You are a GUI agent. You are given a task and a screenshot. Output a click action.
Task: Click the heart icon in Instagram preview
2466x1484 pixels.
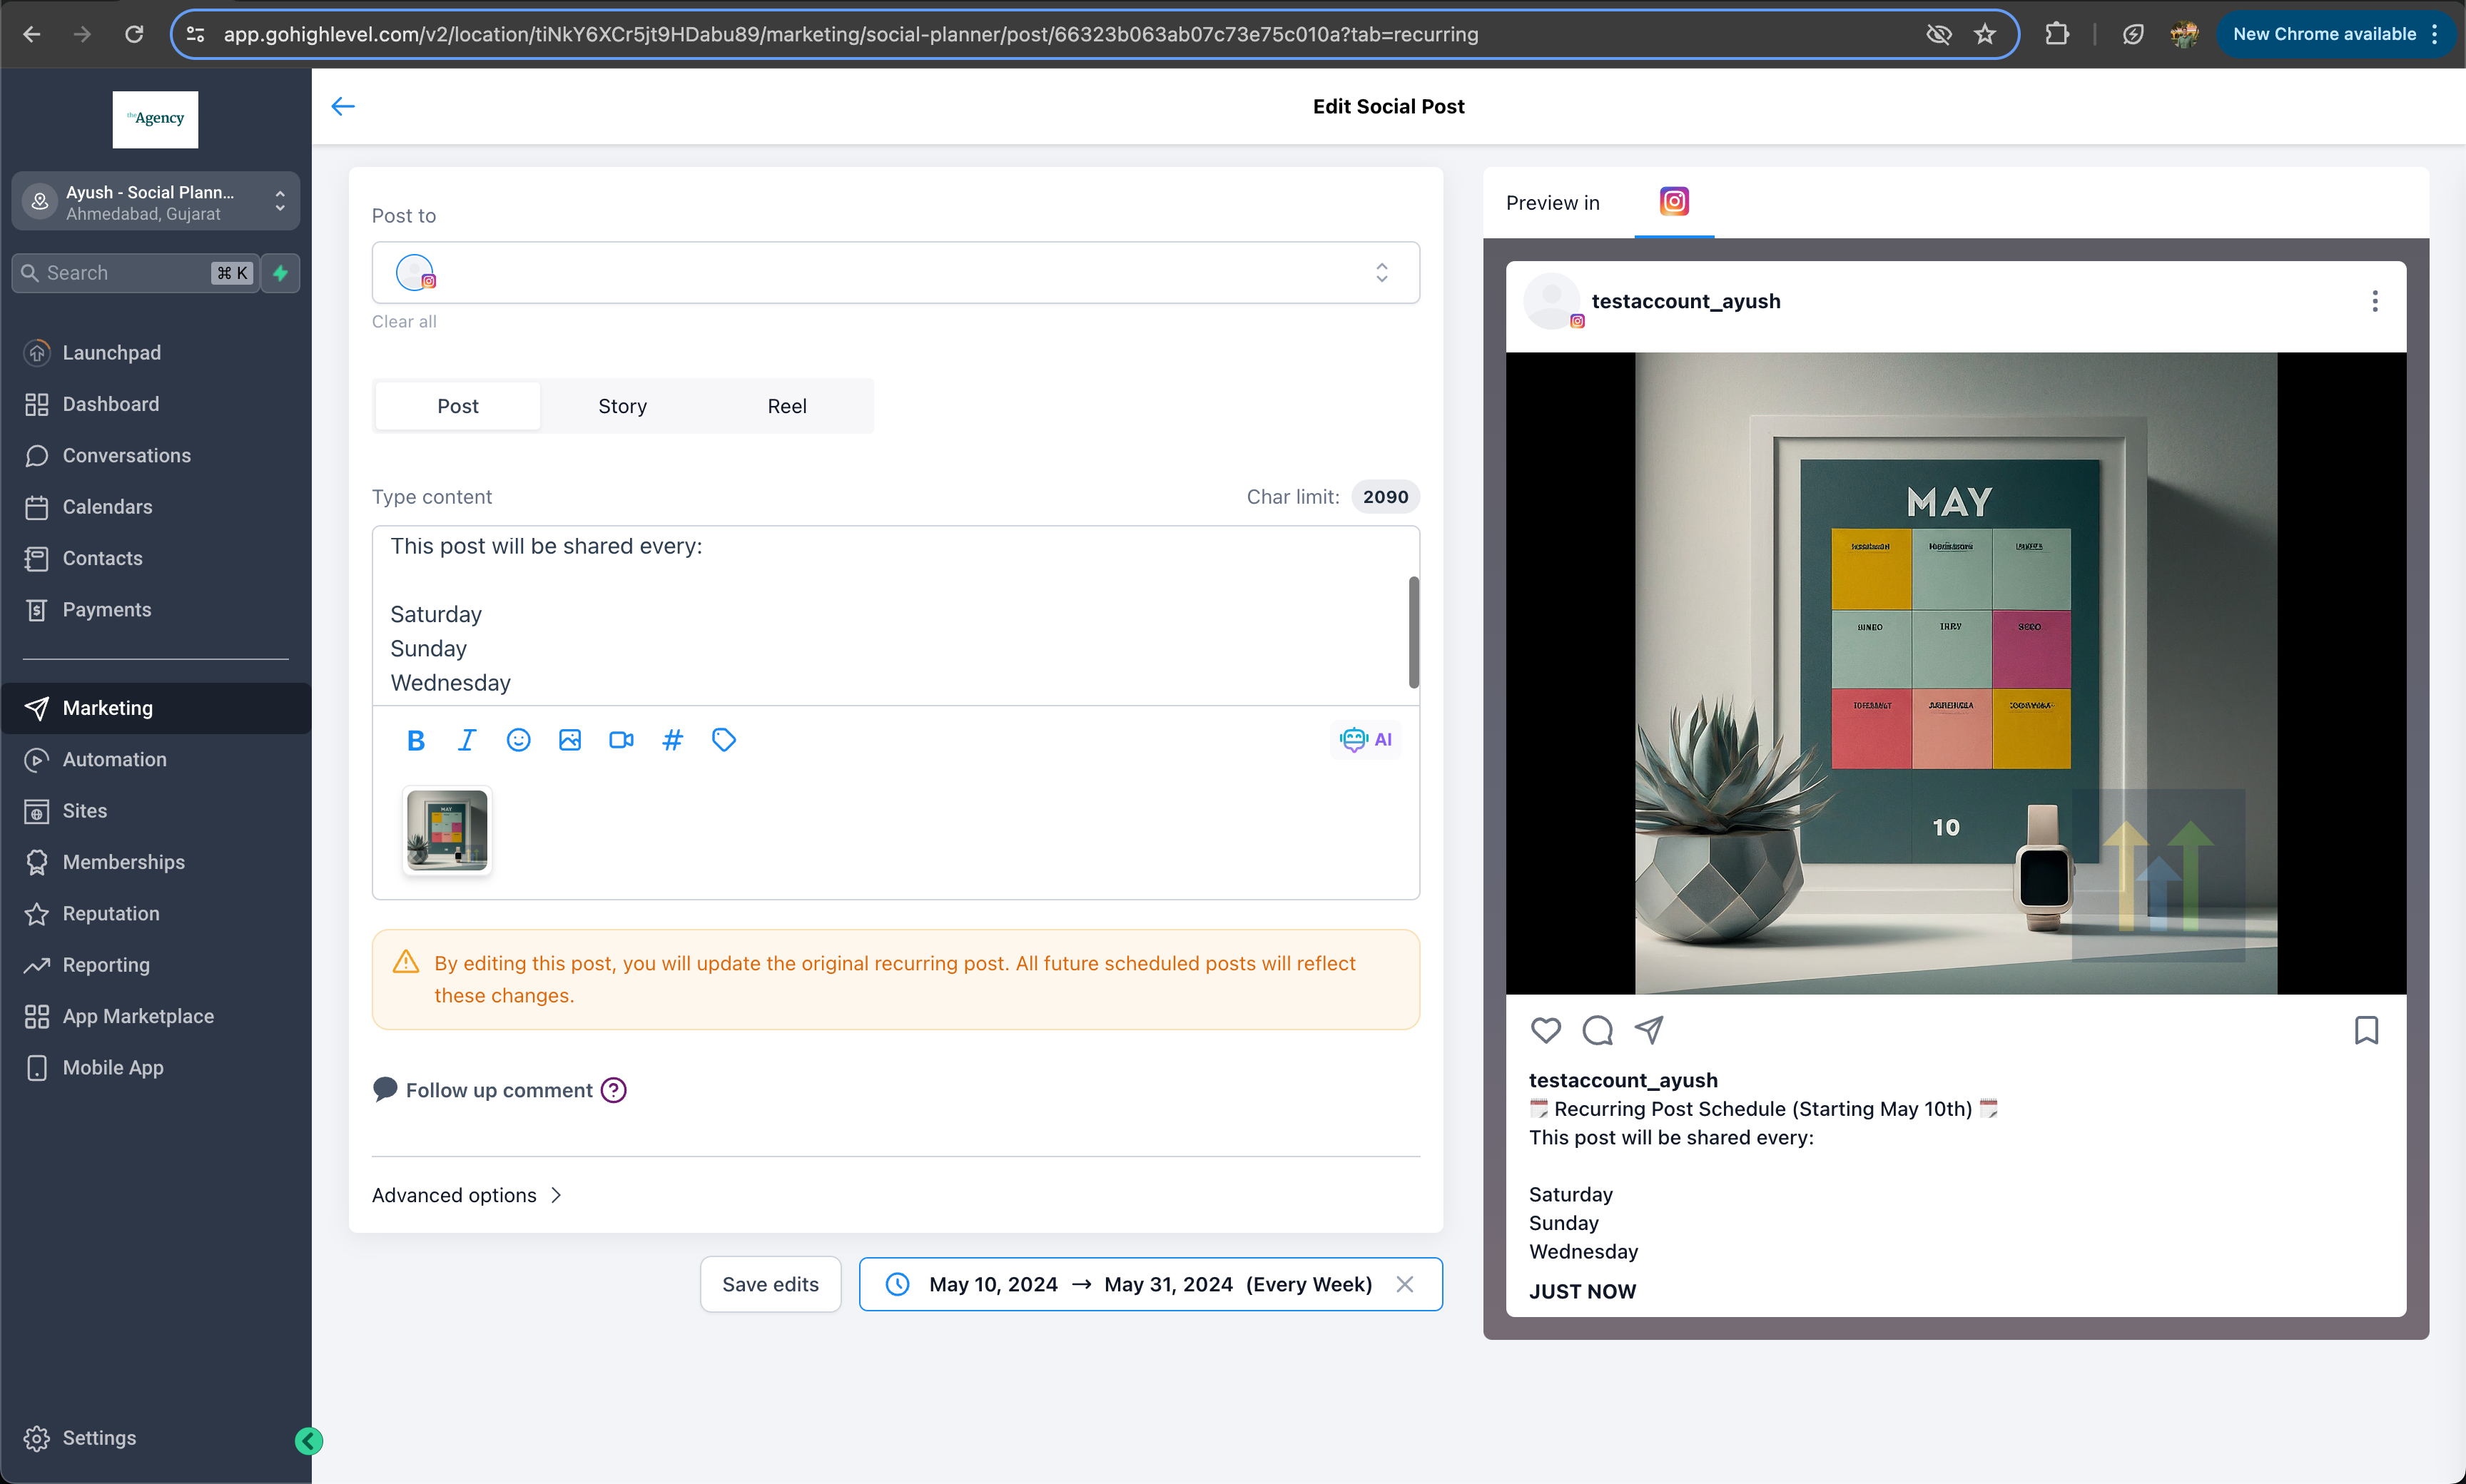[1546, 1030]
